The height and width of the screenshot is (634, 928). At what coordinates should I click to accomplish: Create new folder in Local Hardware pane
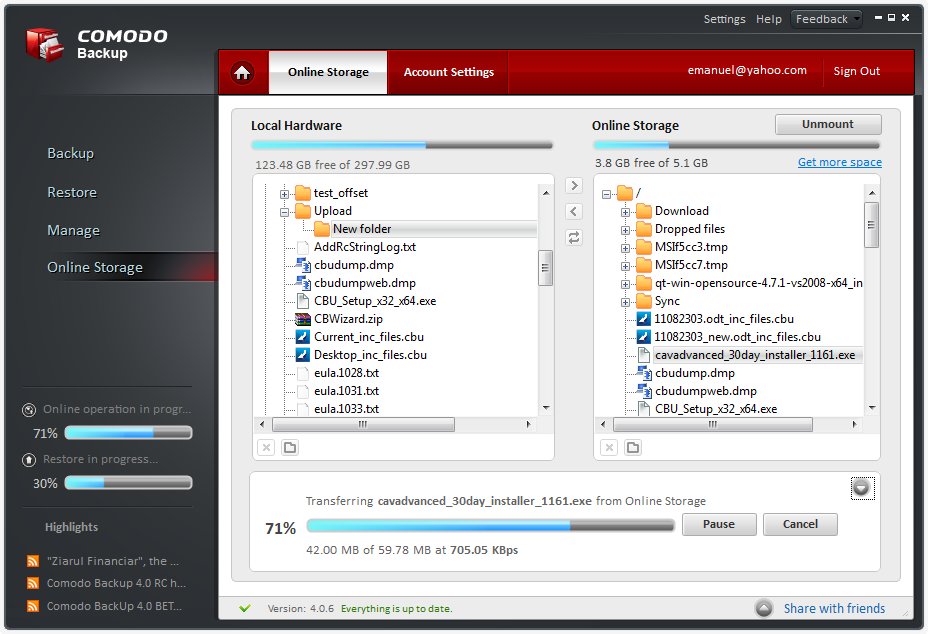click(289, 448)
